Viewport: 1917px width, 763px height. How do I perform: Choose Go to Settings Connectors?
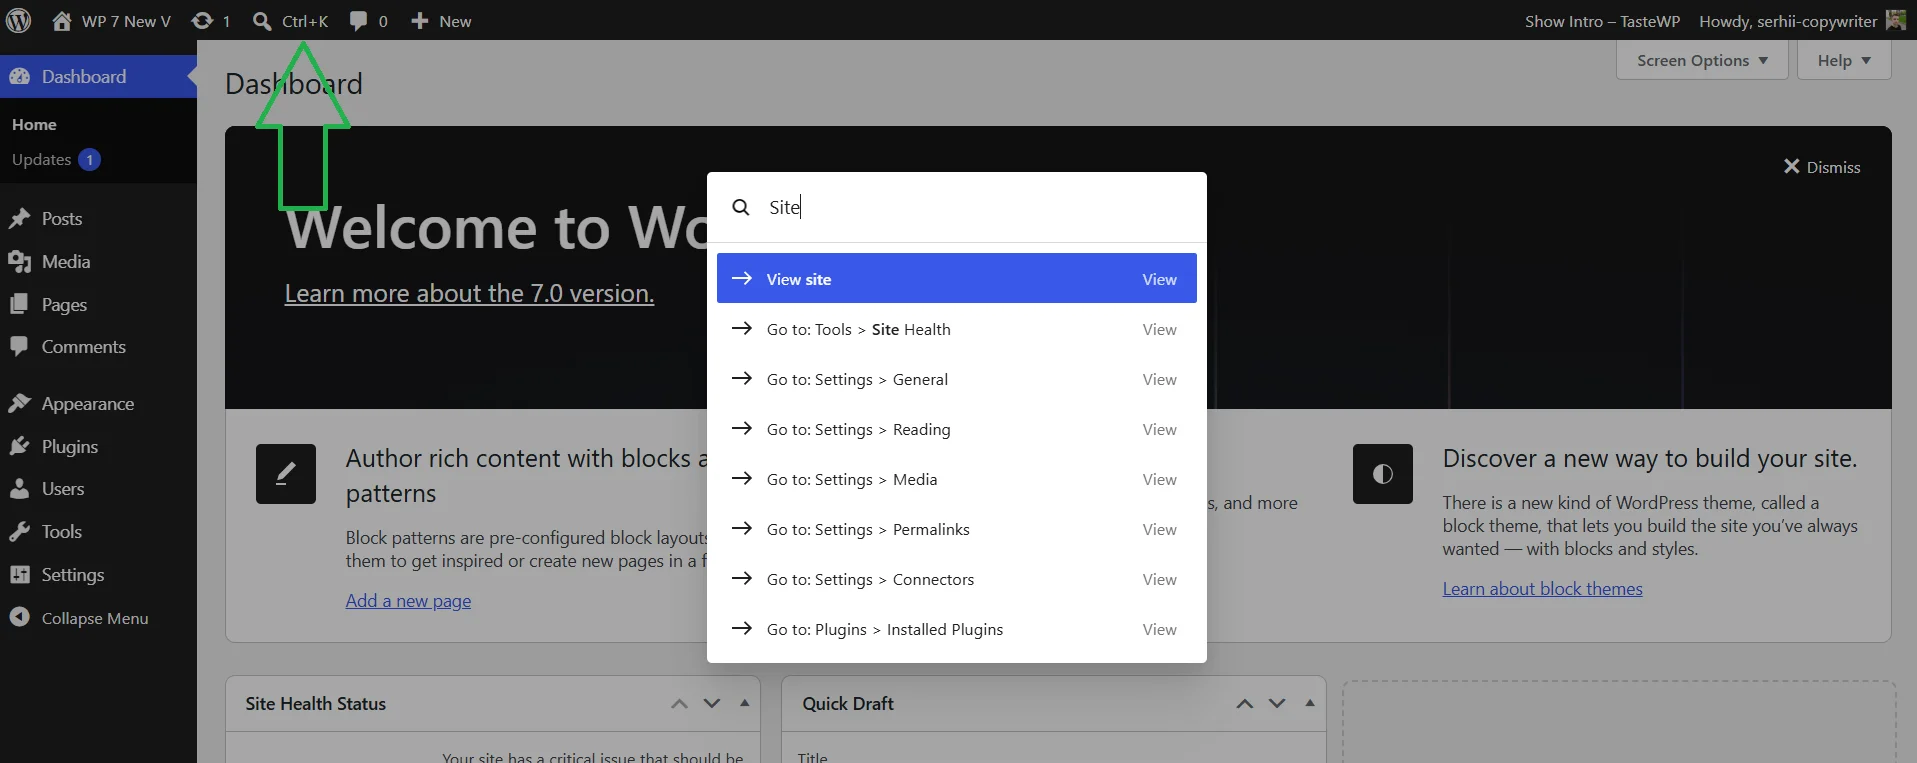point(957,579)
